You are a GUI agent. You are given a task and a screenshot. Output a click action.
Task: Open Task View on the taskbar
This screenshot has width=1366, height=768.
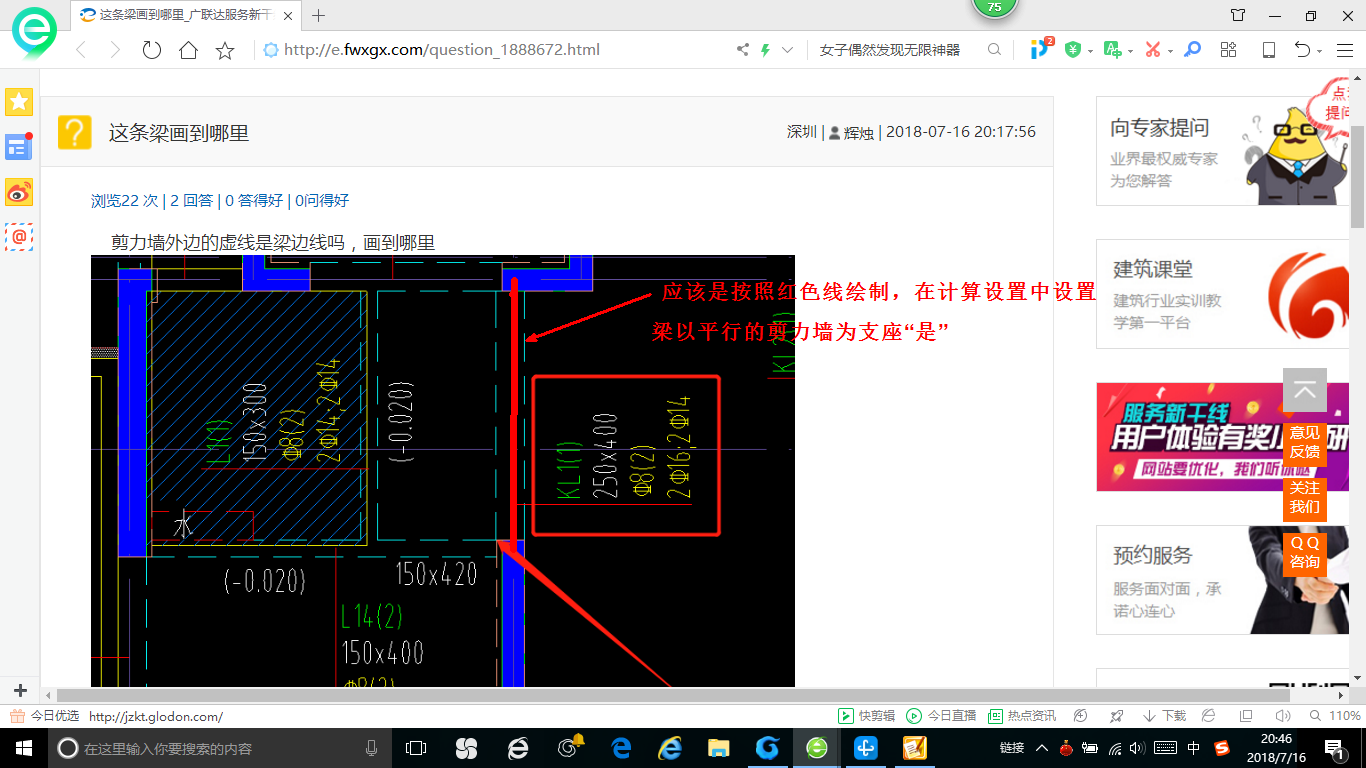click(x=416, y=748)
